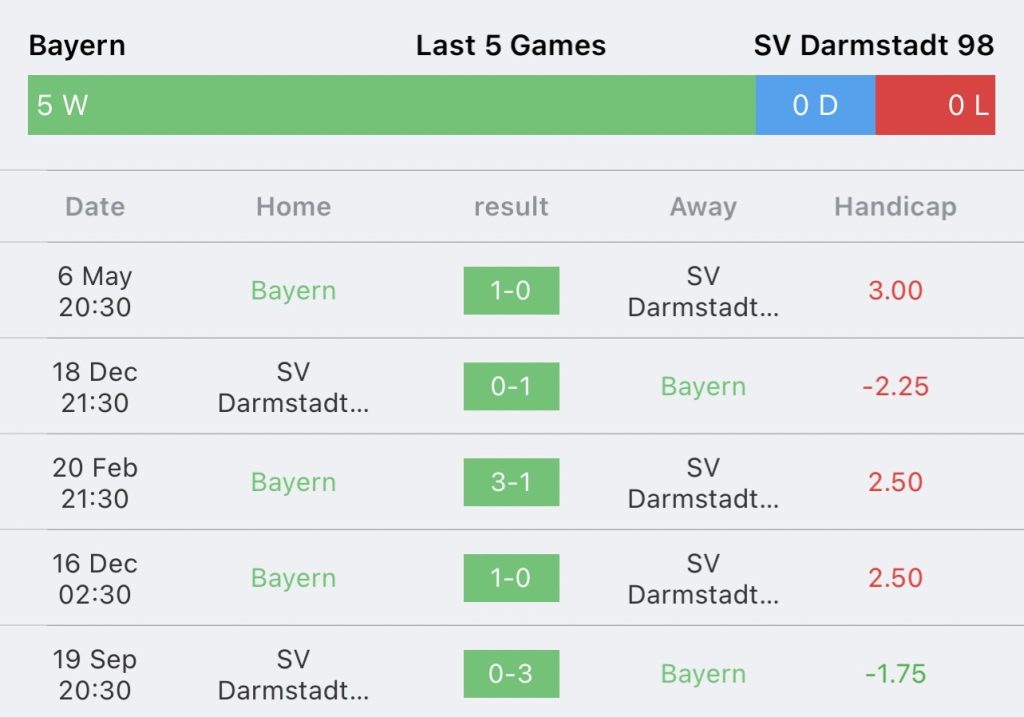Click the Away column header
Screen dimensions: 1024x717
[x=703, y=206]
